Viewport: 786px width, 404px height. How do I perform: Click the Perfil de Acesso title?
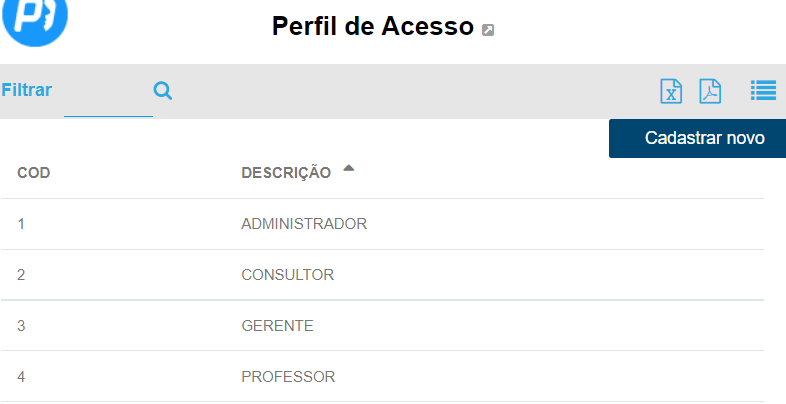click(372, 27)
